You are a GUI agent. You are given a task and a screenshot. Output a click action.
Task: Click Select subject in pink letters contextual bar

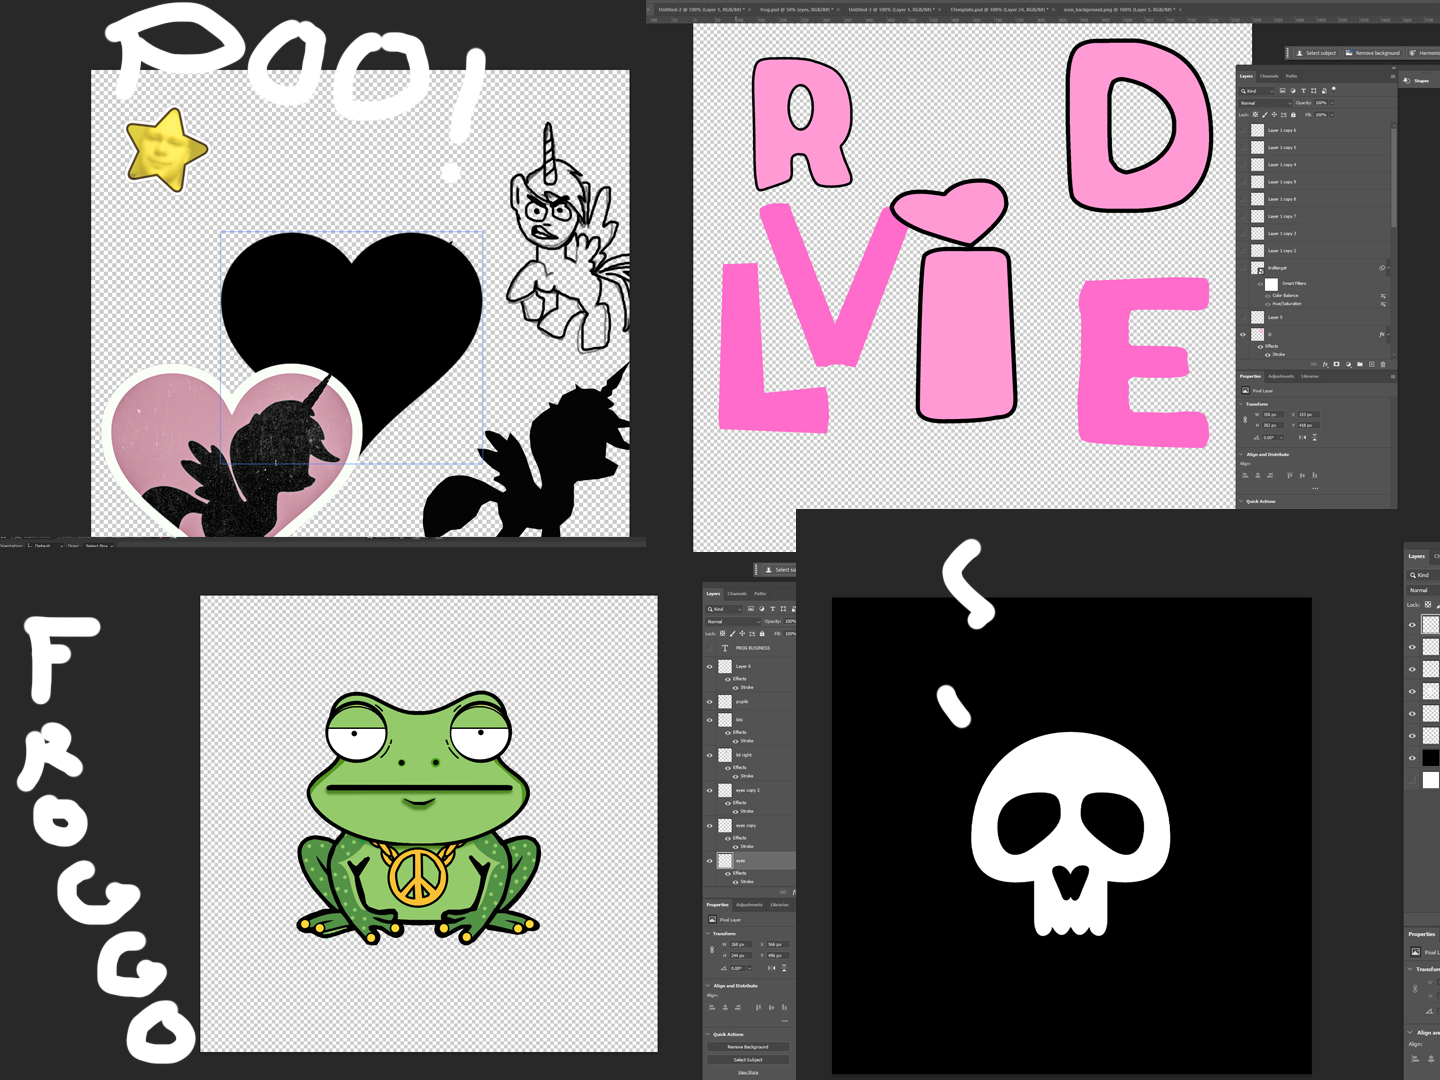coord(1316,53)
